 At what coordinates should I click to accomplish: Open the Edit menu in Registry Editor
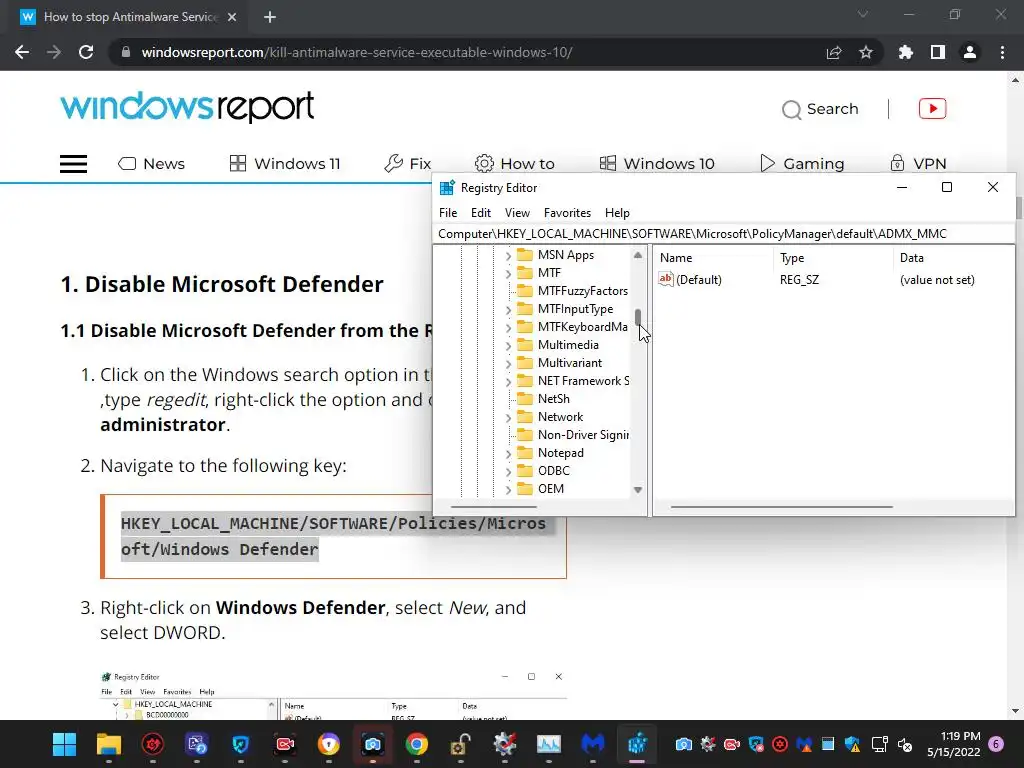coord(481,213)
